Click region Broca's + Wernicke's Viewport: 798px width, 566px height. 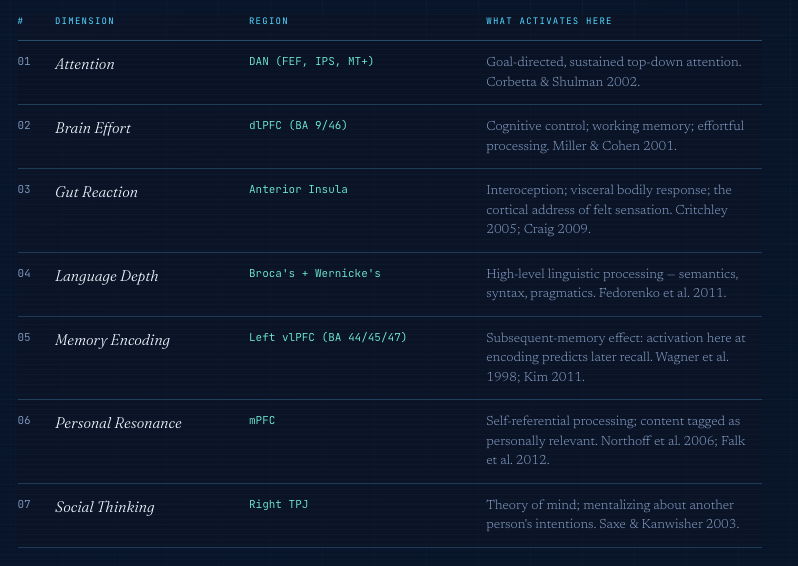315,273
